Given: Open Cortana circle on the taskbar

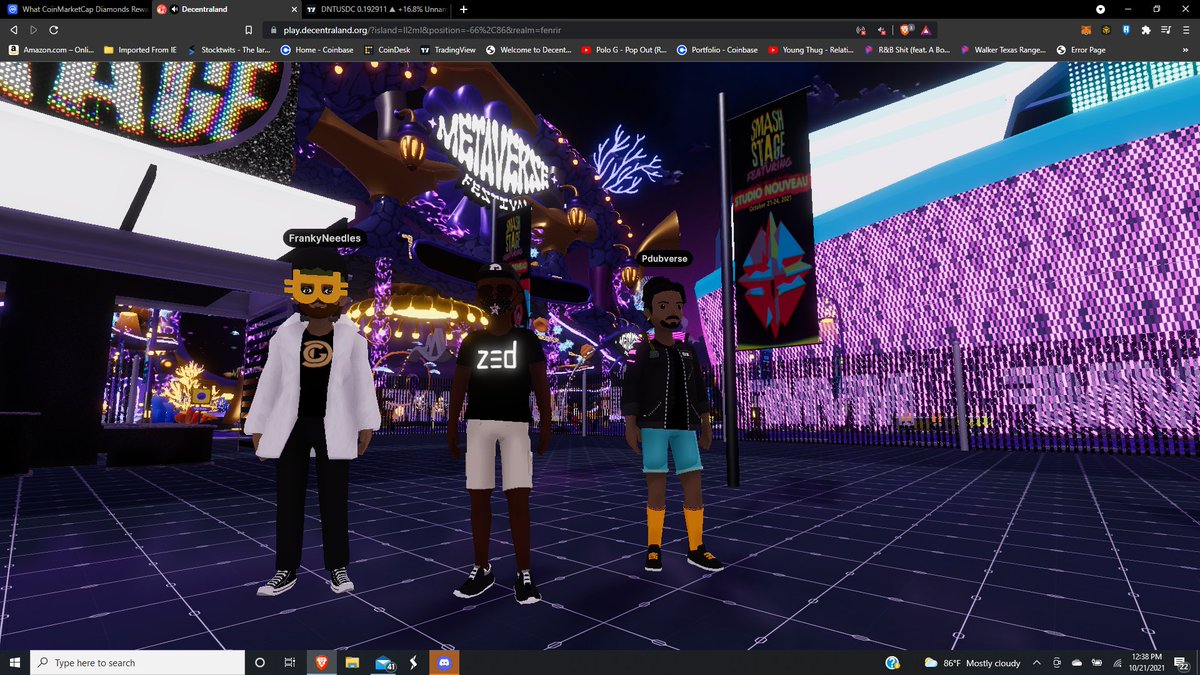Looking at the screenshot, I should (x=260, y=662).
